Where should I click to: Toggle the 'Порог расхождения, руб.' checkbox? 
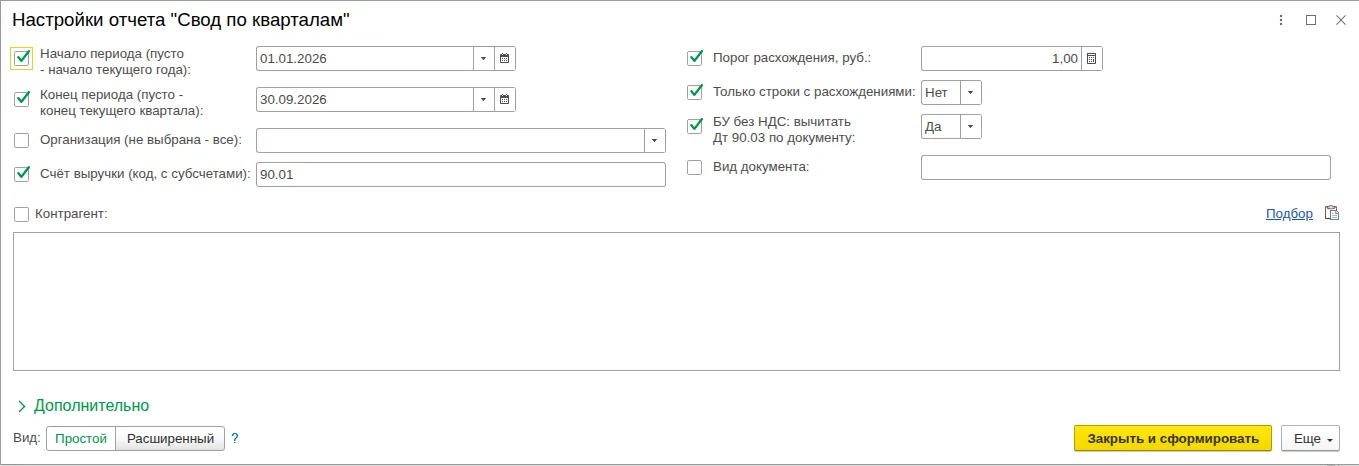[695, 59]
